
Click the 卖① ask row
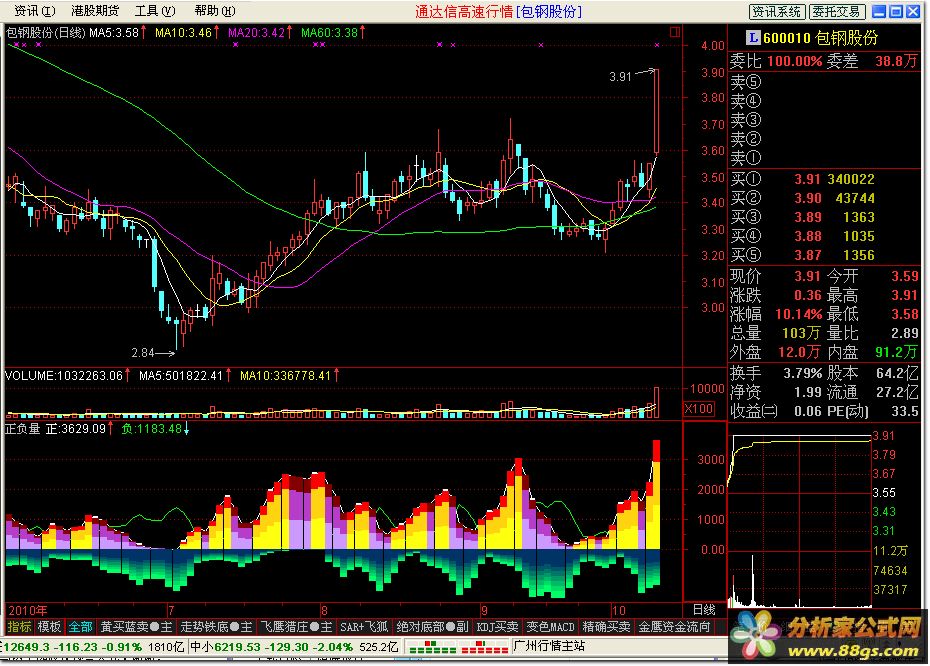click(x=824, y=158)
